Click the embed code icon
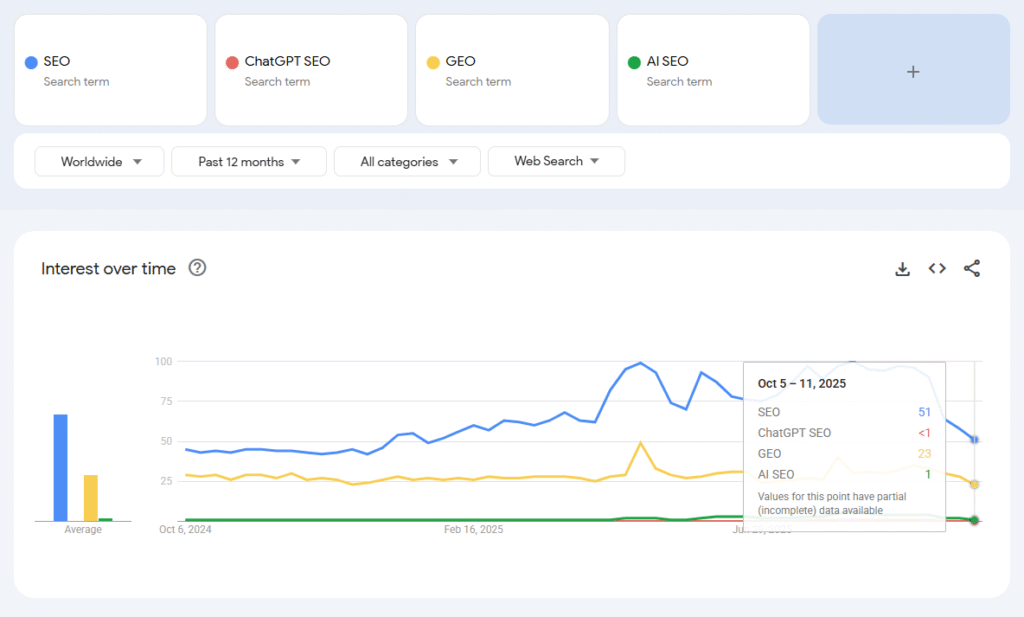Viewport: 1024px width, 617px height. point(937,268)
